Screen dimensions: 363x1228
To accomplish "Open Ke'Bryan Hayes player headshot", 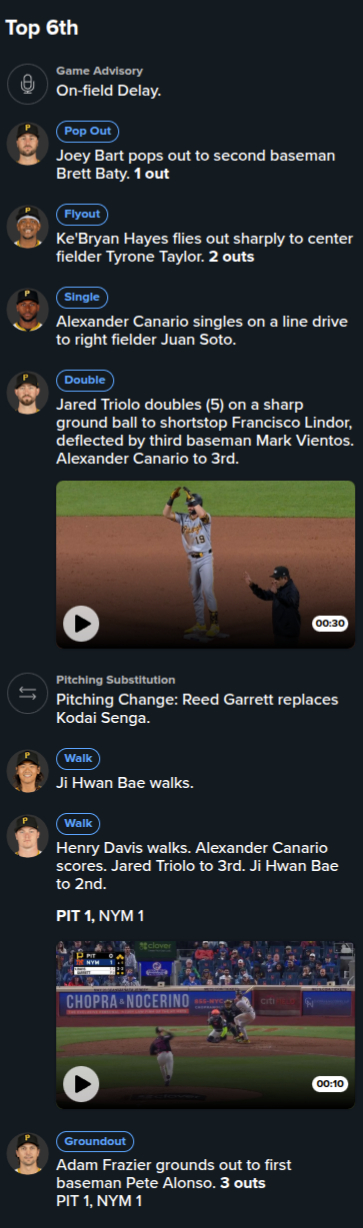I will pyautogui.click(x=28, y=226).
